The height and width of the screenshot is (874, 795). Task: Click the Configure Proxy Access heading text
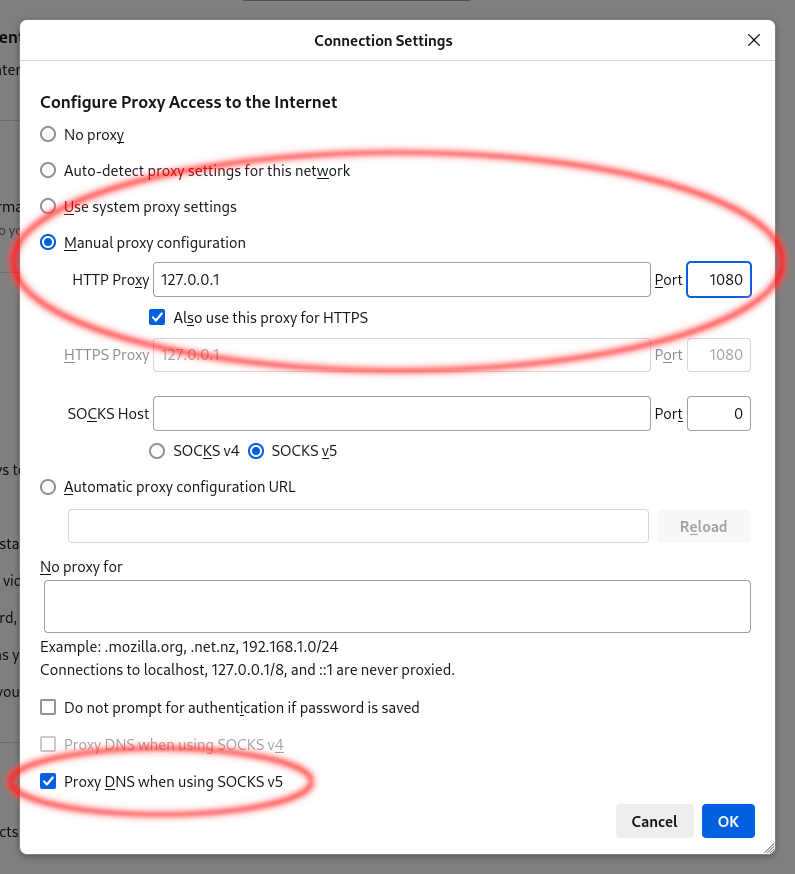188,103
